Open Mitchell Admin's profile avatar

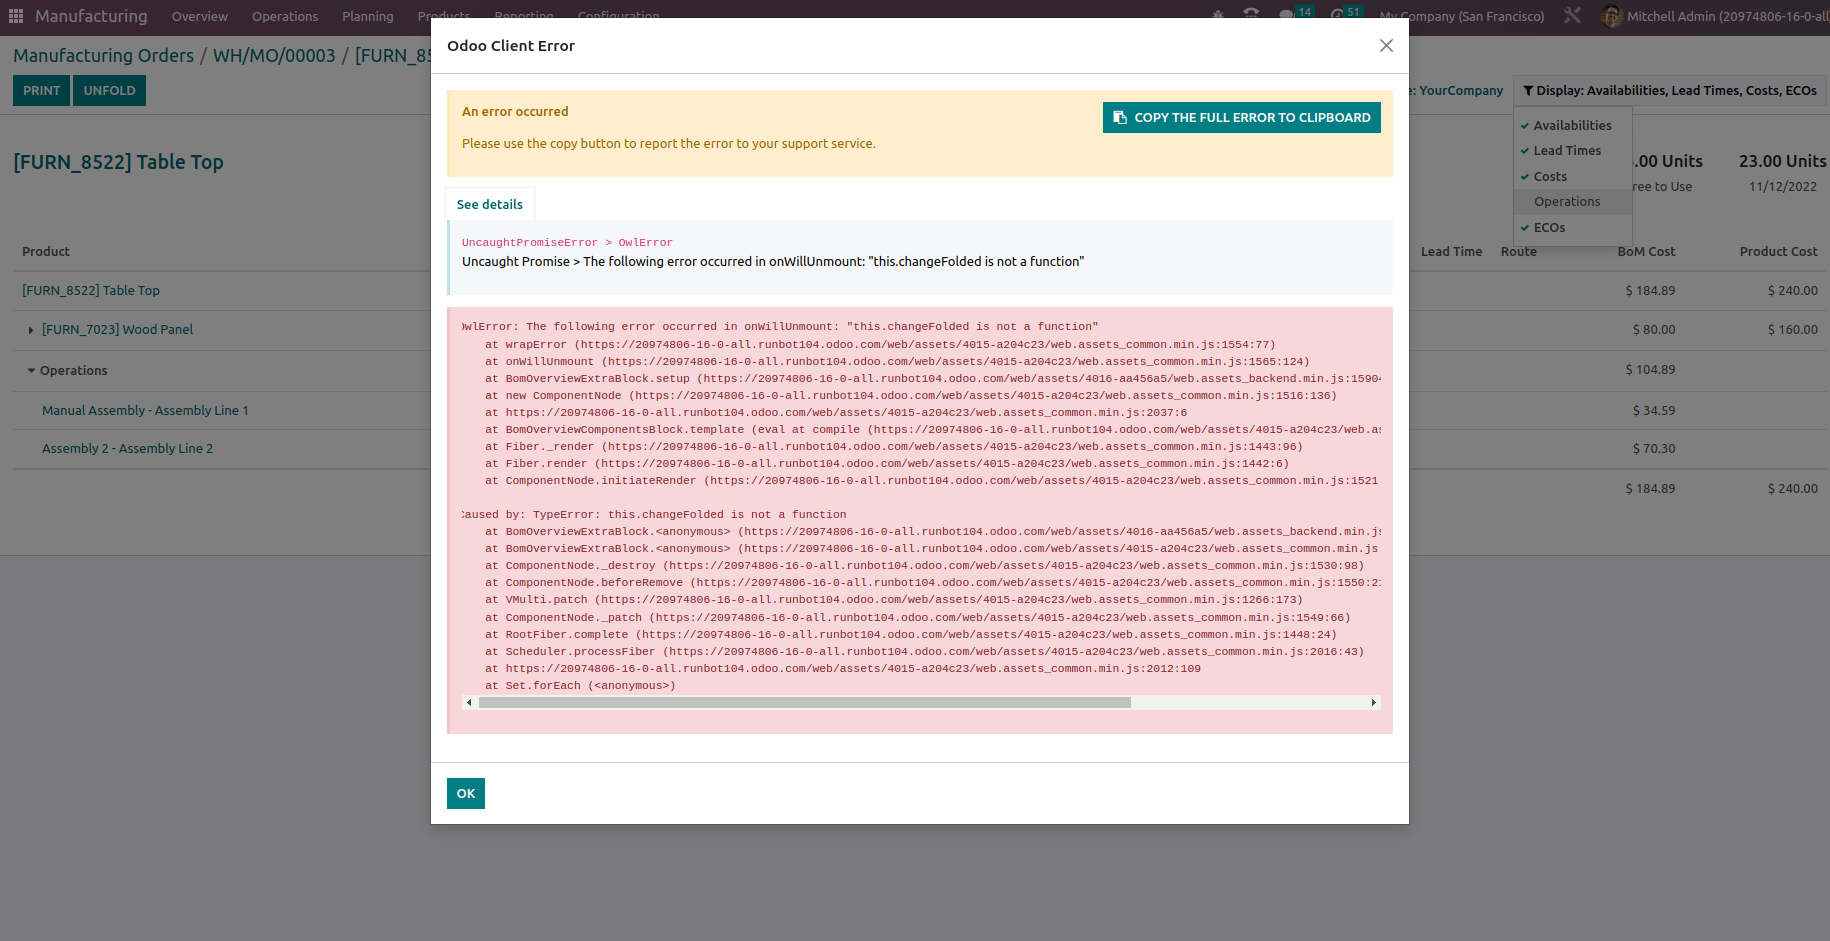[1610, 16]
